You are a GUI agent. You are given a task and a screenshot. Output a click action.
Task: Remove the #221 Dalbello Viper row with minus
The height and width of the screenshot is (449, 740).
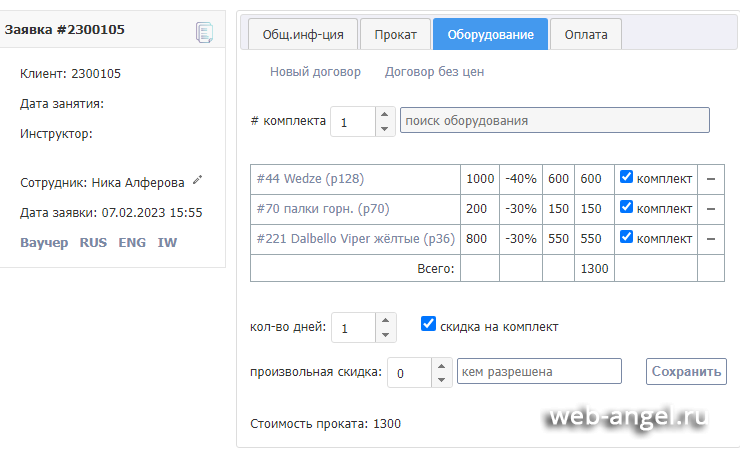[710, 239]
